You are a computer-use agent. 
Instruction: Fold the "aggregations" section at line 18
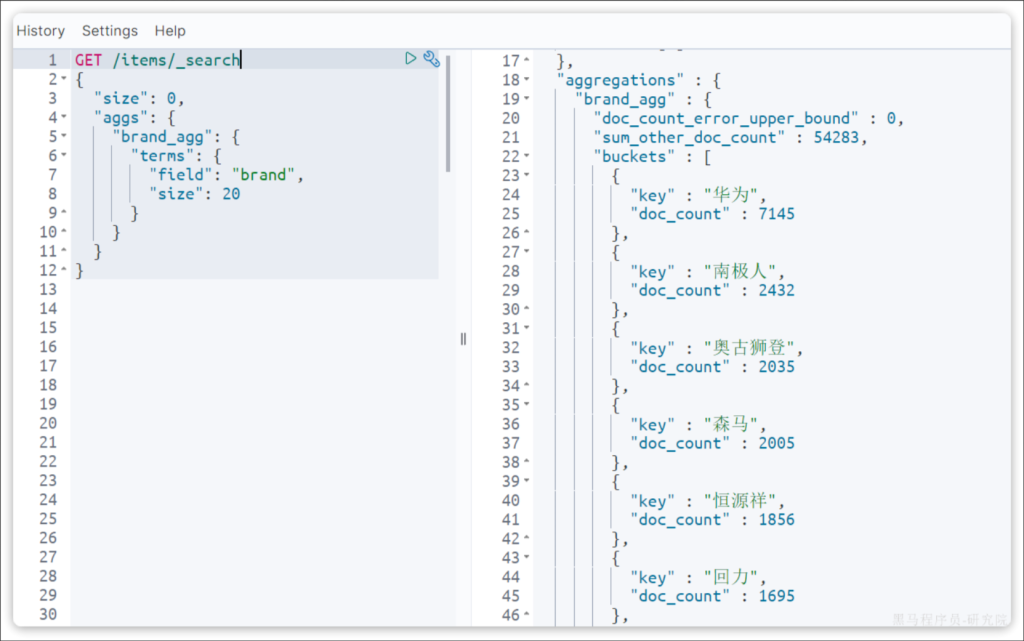(527, 80)
